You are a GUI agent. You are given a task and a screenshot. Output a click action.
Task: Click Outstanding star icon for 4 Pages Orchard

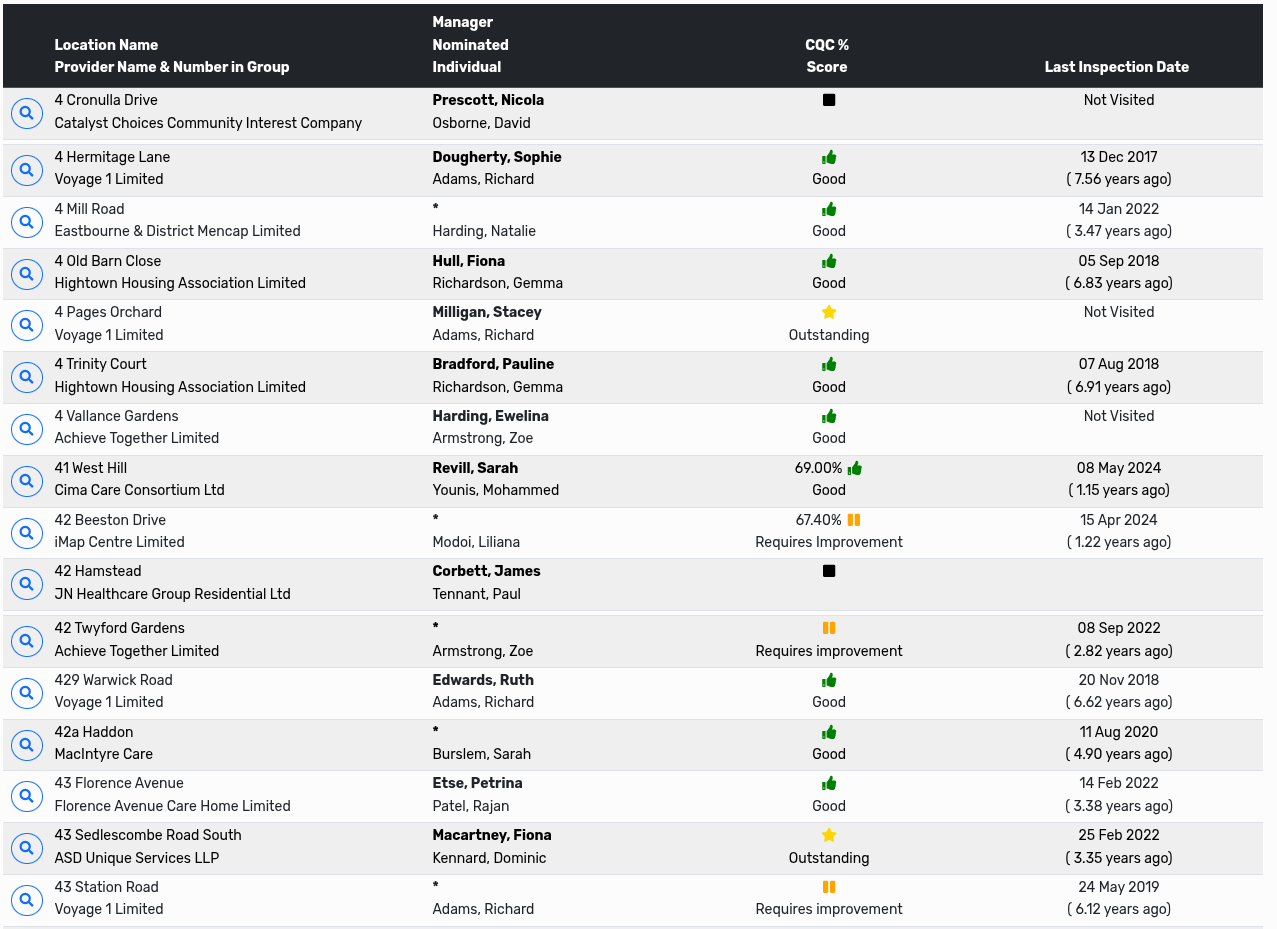pyautogui.click(x=829, y=312)
